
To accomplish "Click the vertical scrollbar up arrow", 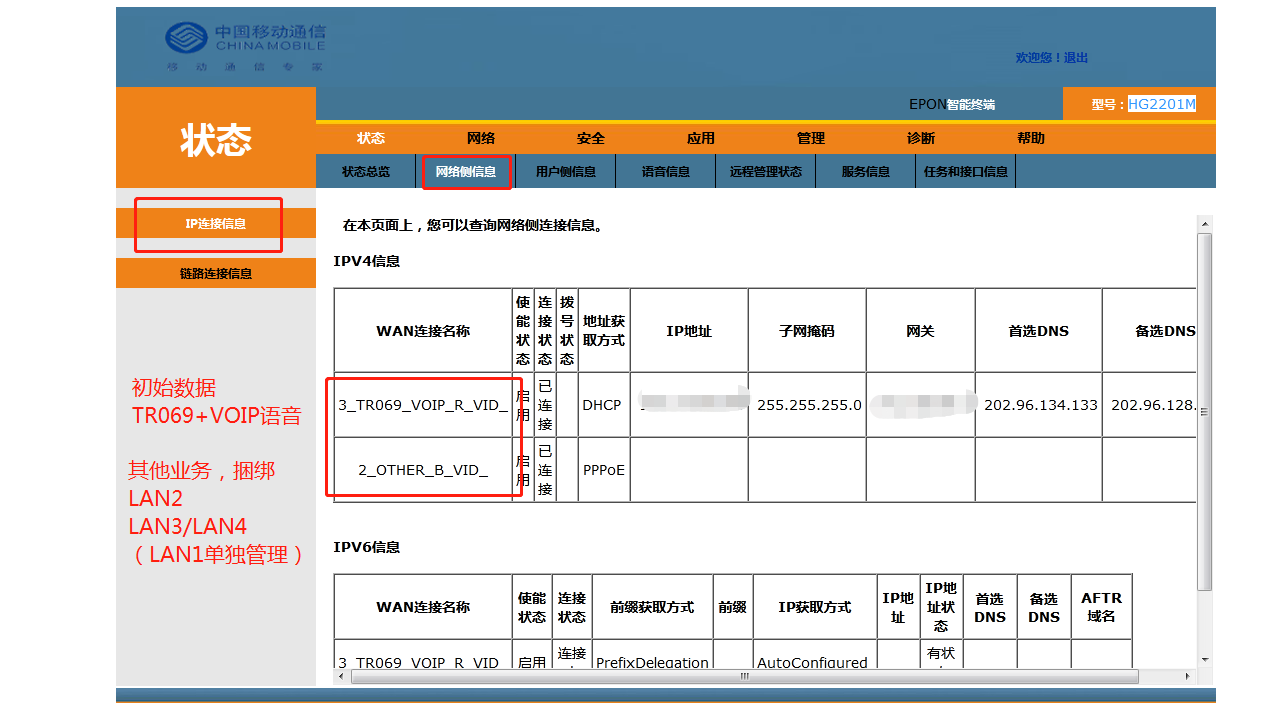I will coord(1205,224).
